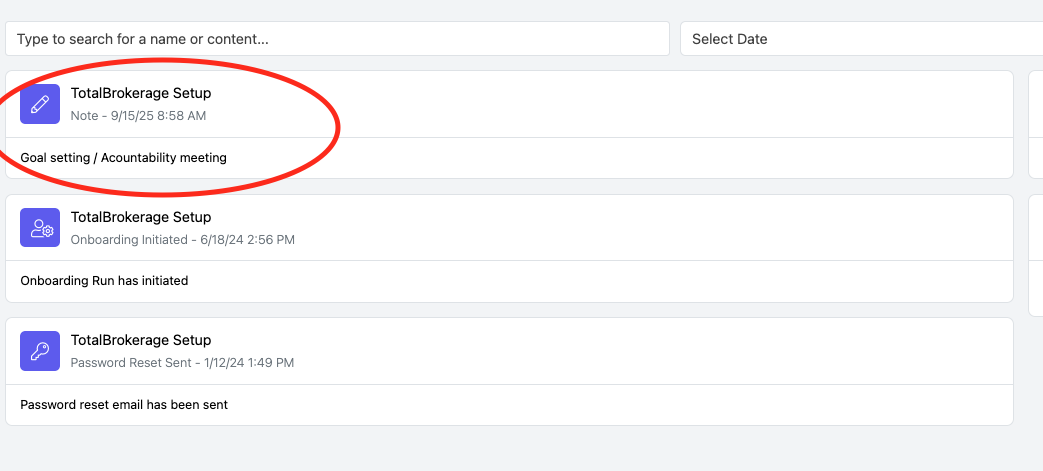1043x471 pixels.
Task: Click blank background below the Password Reset card
Action: tap(510, 449)
